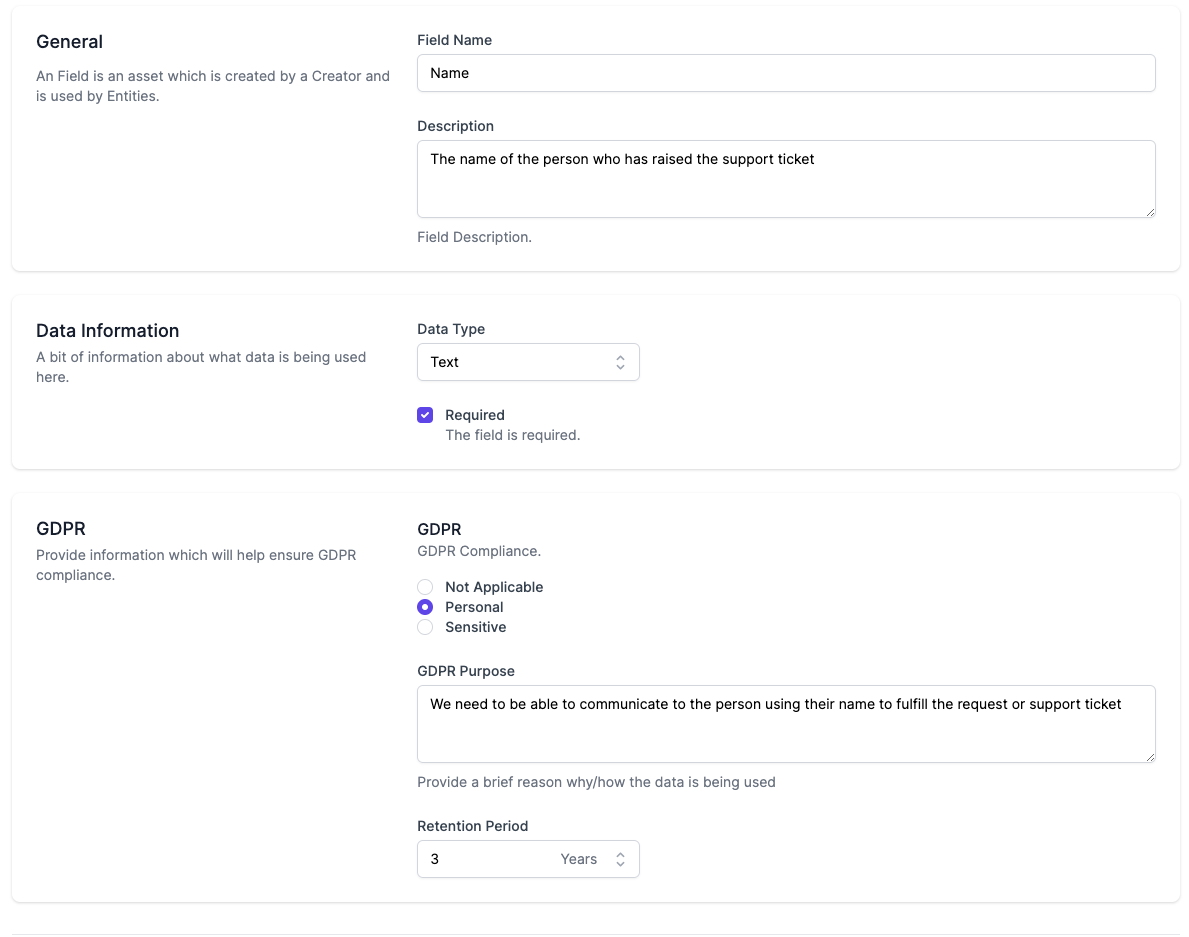1189x937 pixels.
Task: Click the "Field Name" label
Action: coord(454,40)
